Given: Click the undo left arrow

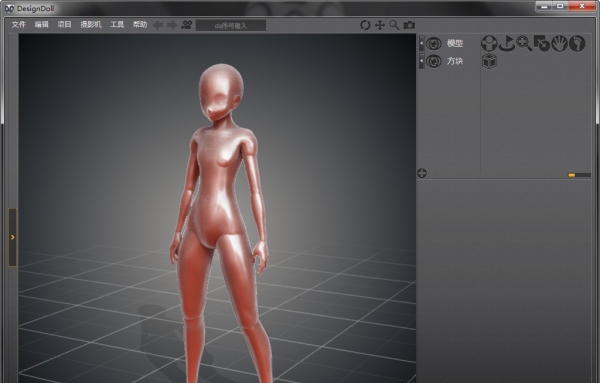Looking at the screenshot, I should [x=158, y=25].
